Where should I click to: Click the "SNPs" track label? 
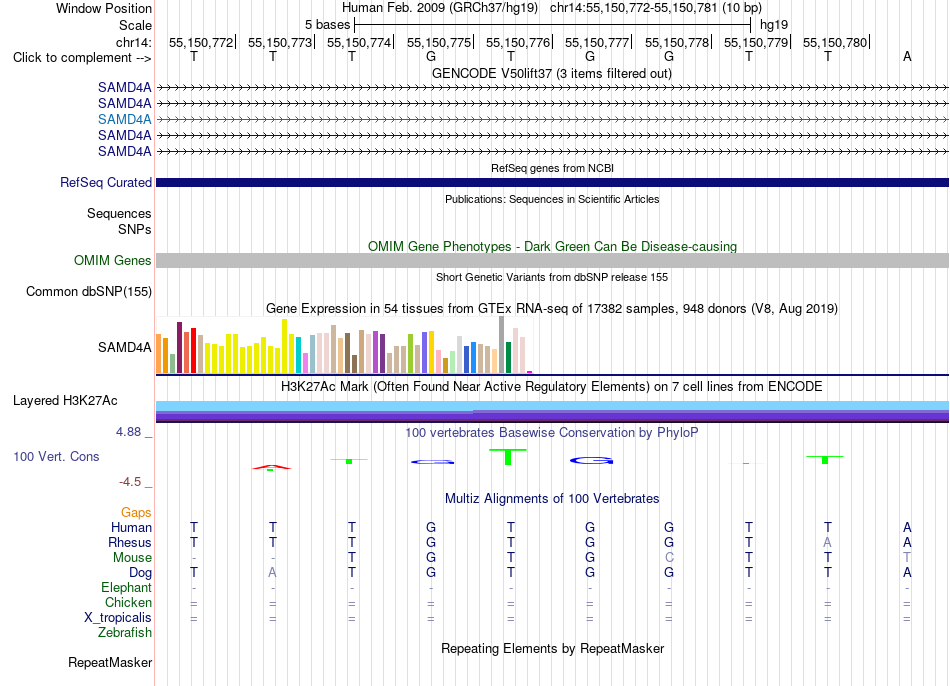[135, 230]
